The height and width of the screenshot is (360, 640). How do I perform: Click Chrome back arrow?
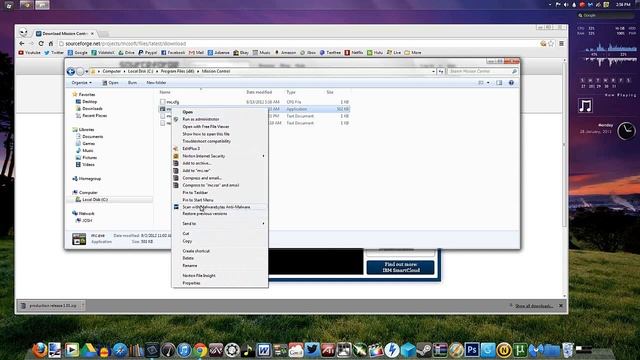pos(22,43)
